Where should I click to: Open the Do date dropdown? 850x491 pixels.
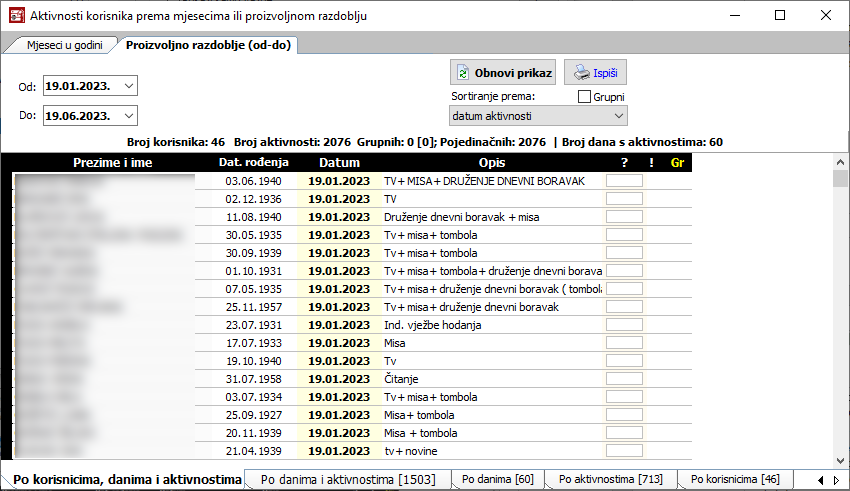click(x=128, y=116)
